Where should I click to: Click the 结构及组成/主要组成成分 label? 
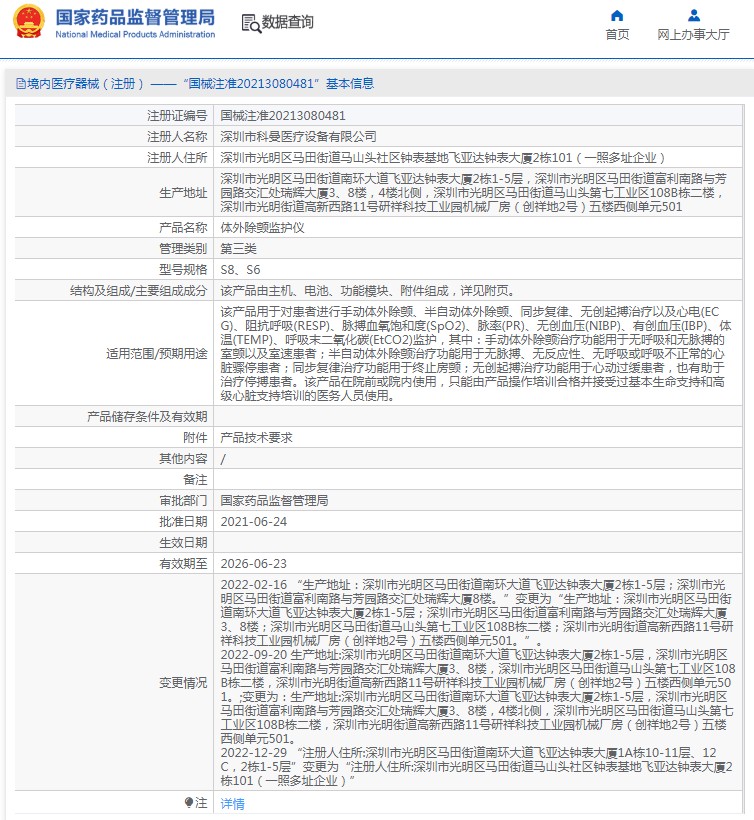coord(139,291)
